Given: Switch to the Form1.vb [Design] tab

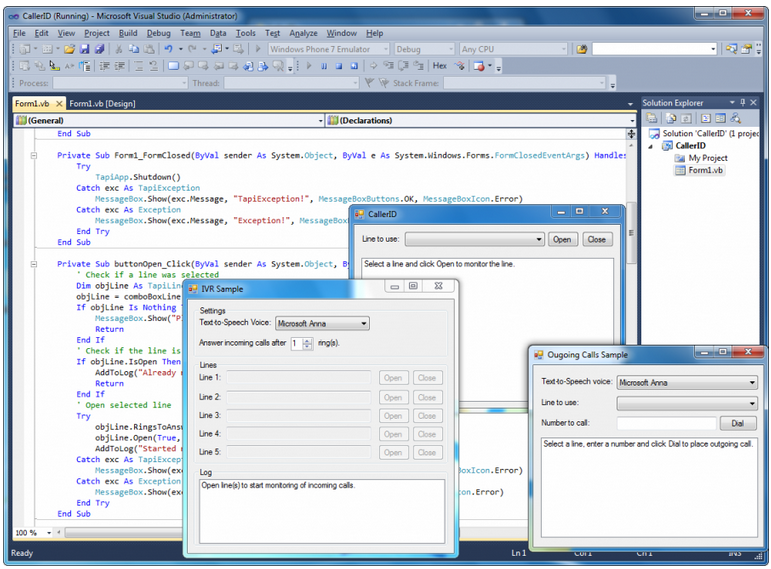Looking at the screenshot, I should click(x=102, y=103).
